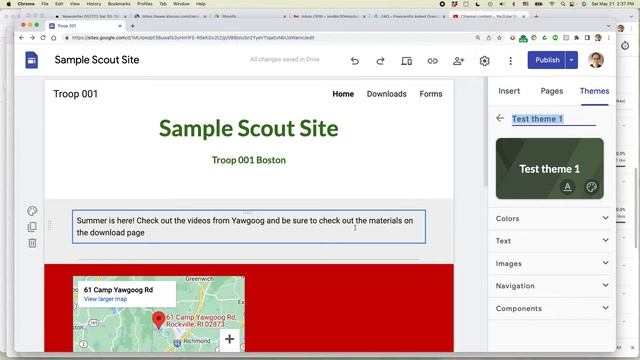The height and width of the screenshot is (360, 640).
Task: Click the Troop 001 Boston subheading
Action: point(249,160)
